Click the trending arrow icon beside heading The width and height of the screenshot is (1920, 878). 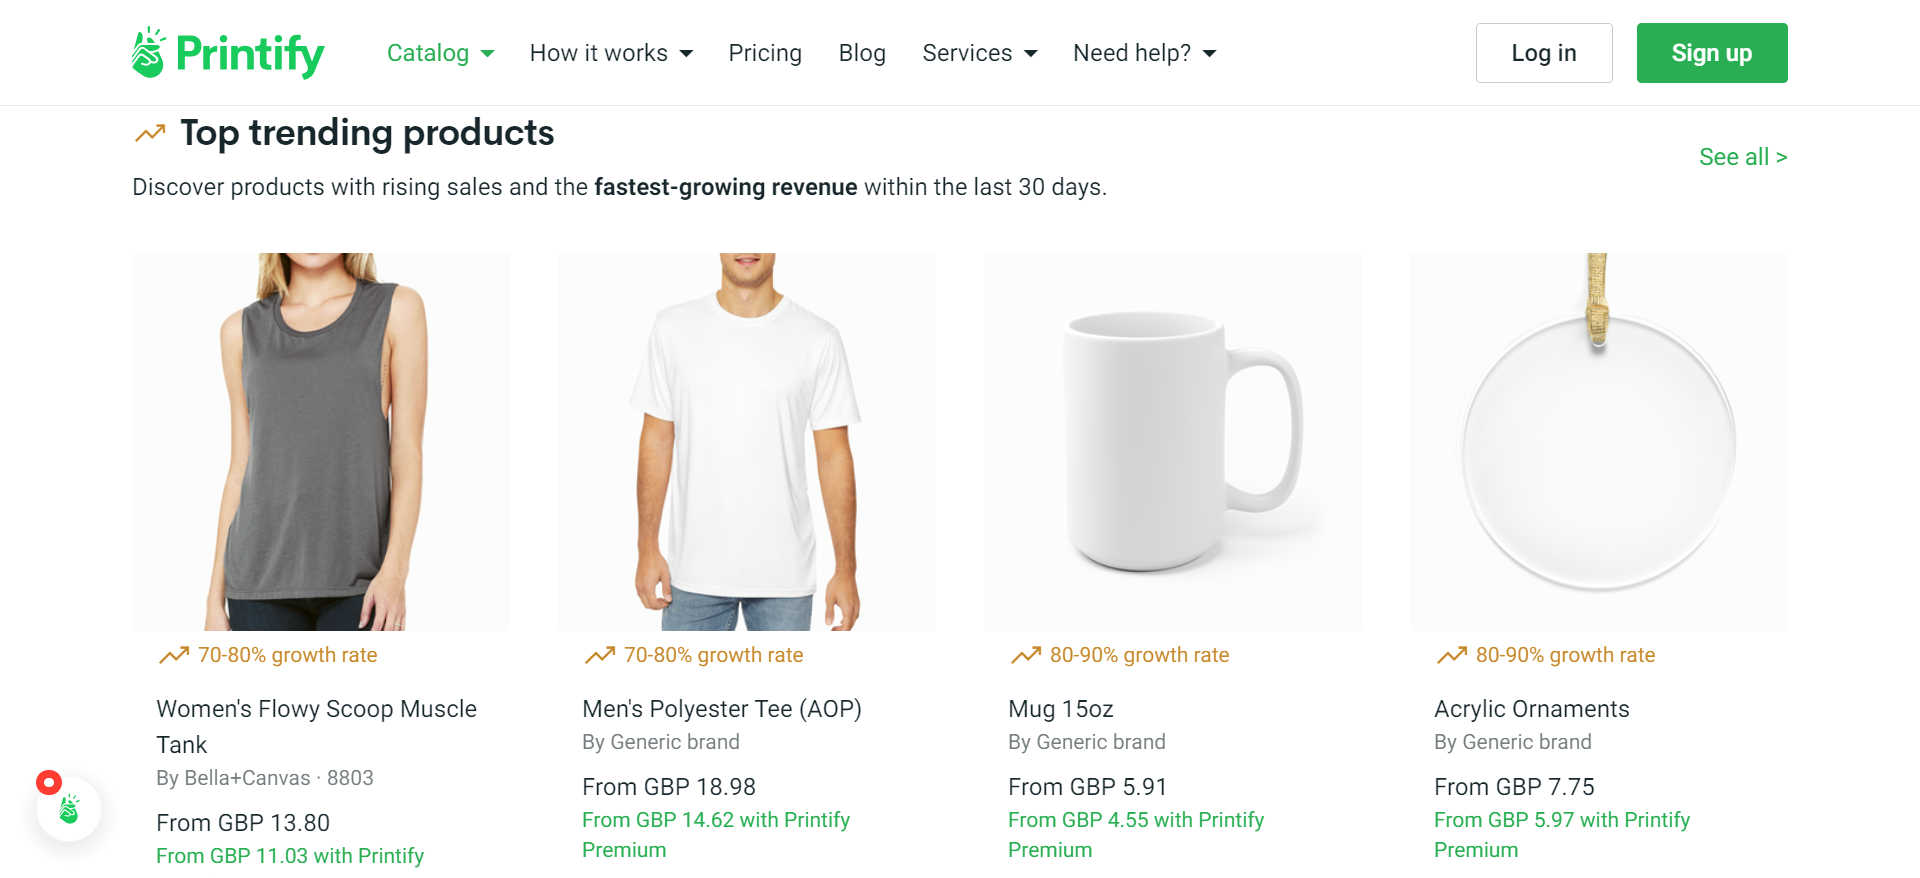pyautogui.click(x=148, y=131)
